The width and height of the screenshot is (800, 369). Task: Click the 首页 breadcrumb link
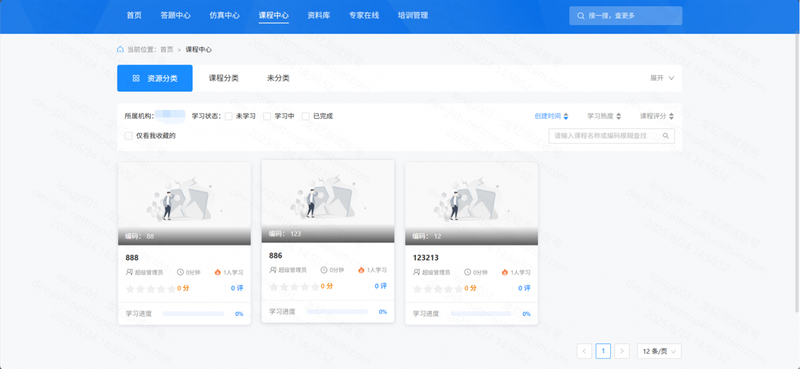pos(167,50)
